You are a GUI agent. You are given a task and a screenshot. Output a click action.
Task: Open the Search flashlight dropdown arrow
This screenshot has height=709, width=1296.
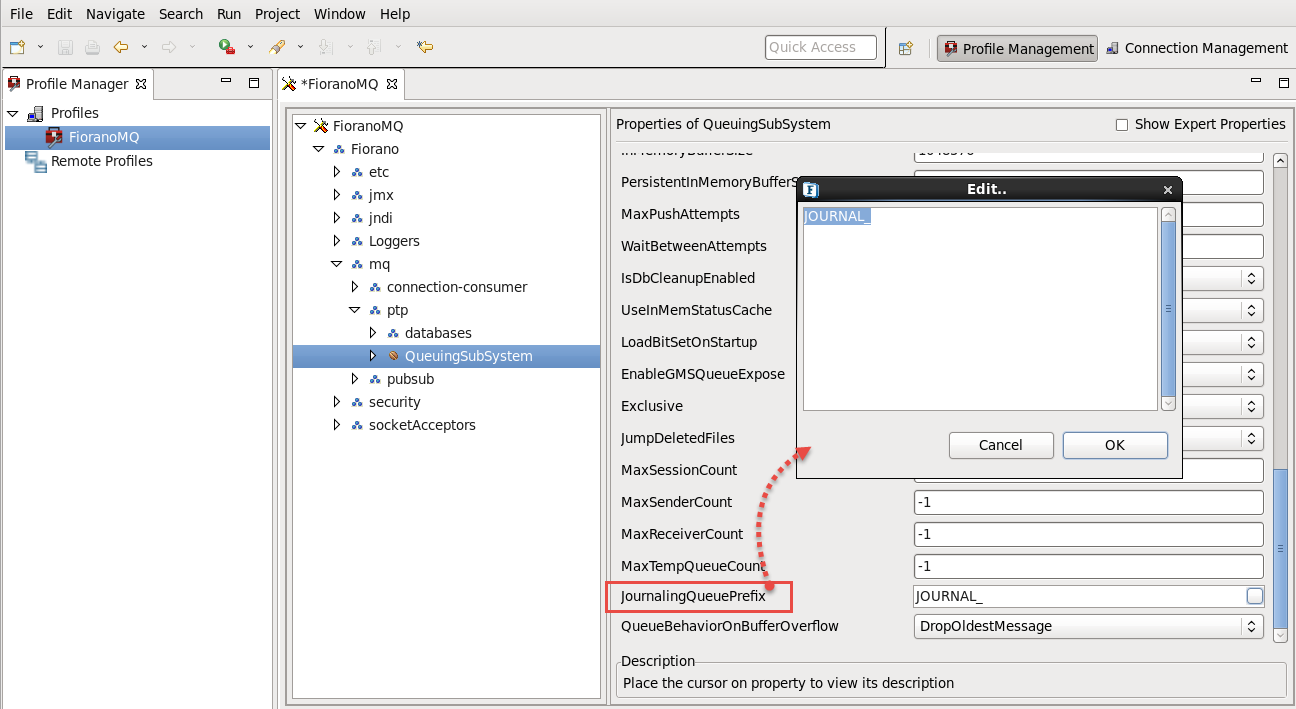coord(300,47)
